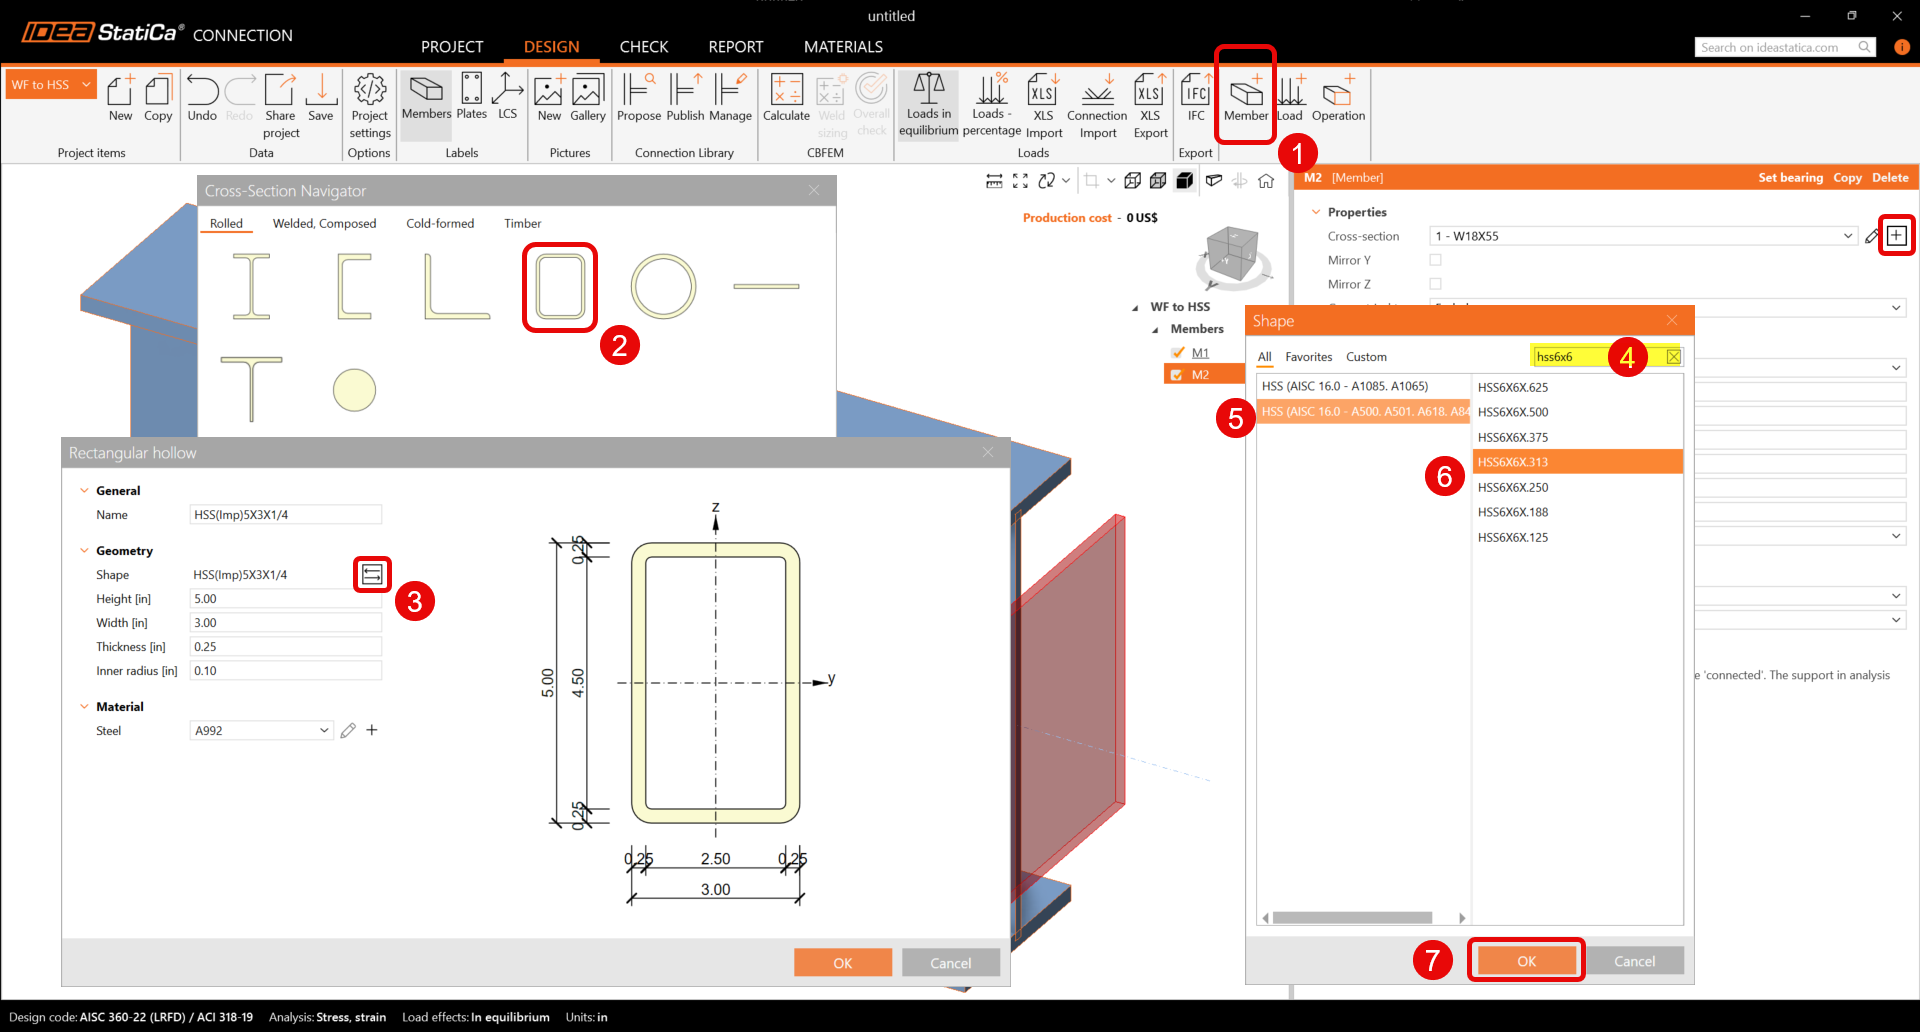Collapse the Geometry section

point(85,551)
